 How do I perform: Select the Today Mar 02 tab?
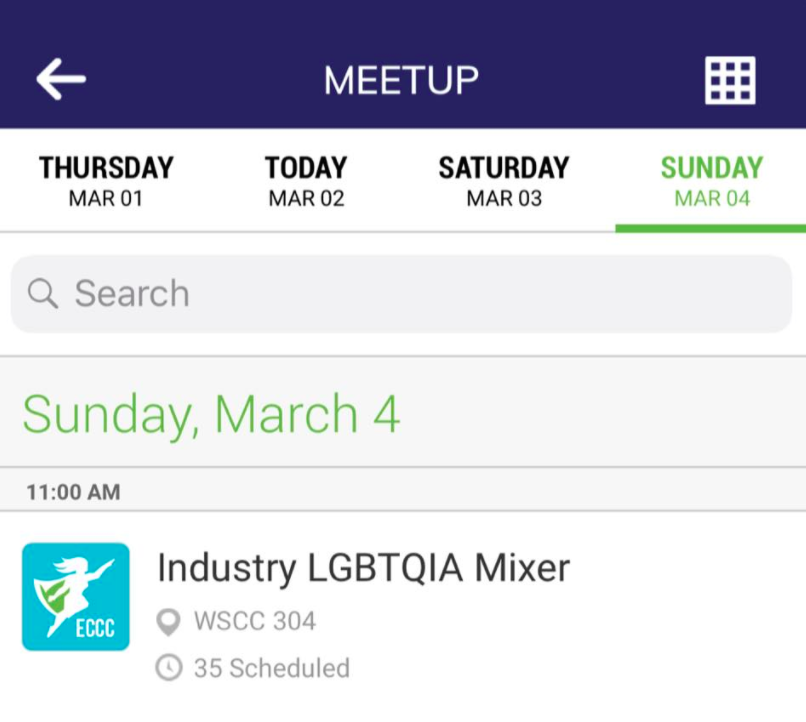coord(306,181)
